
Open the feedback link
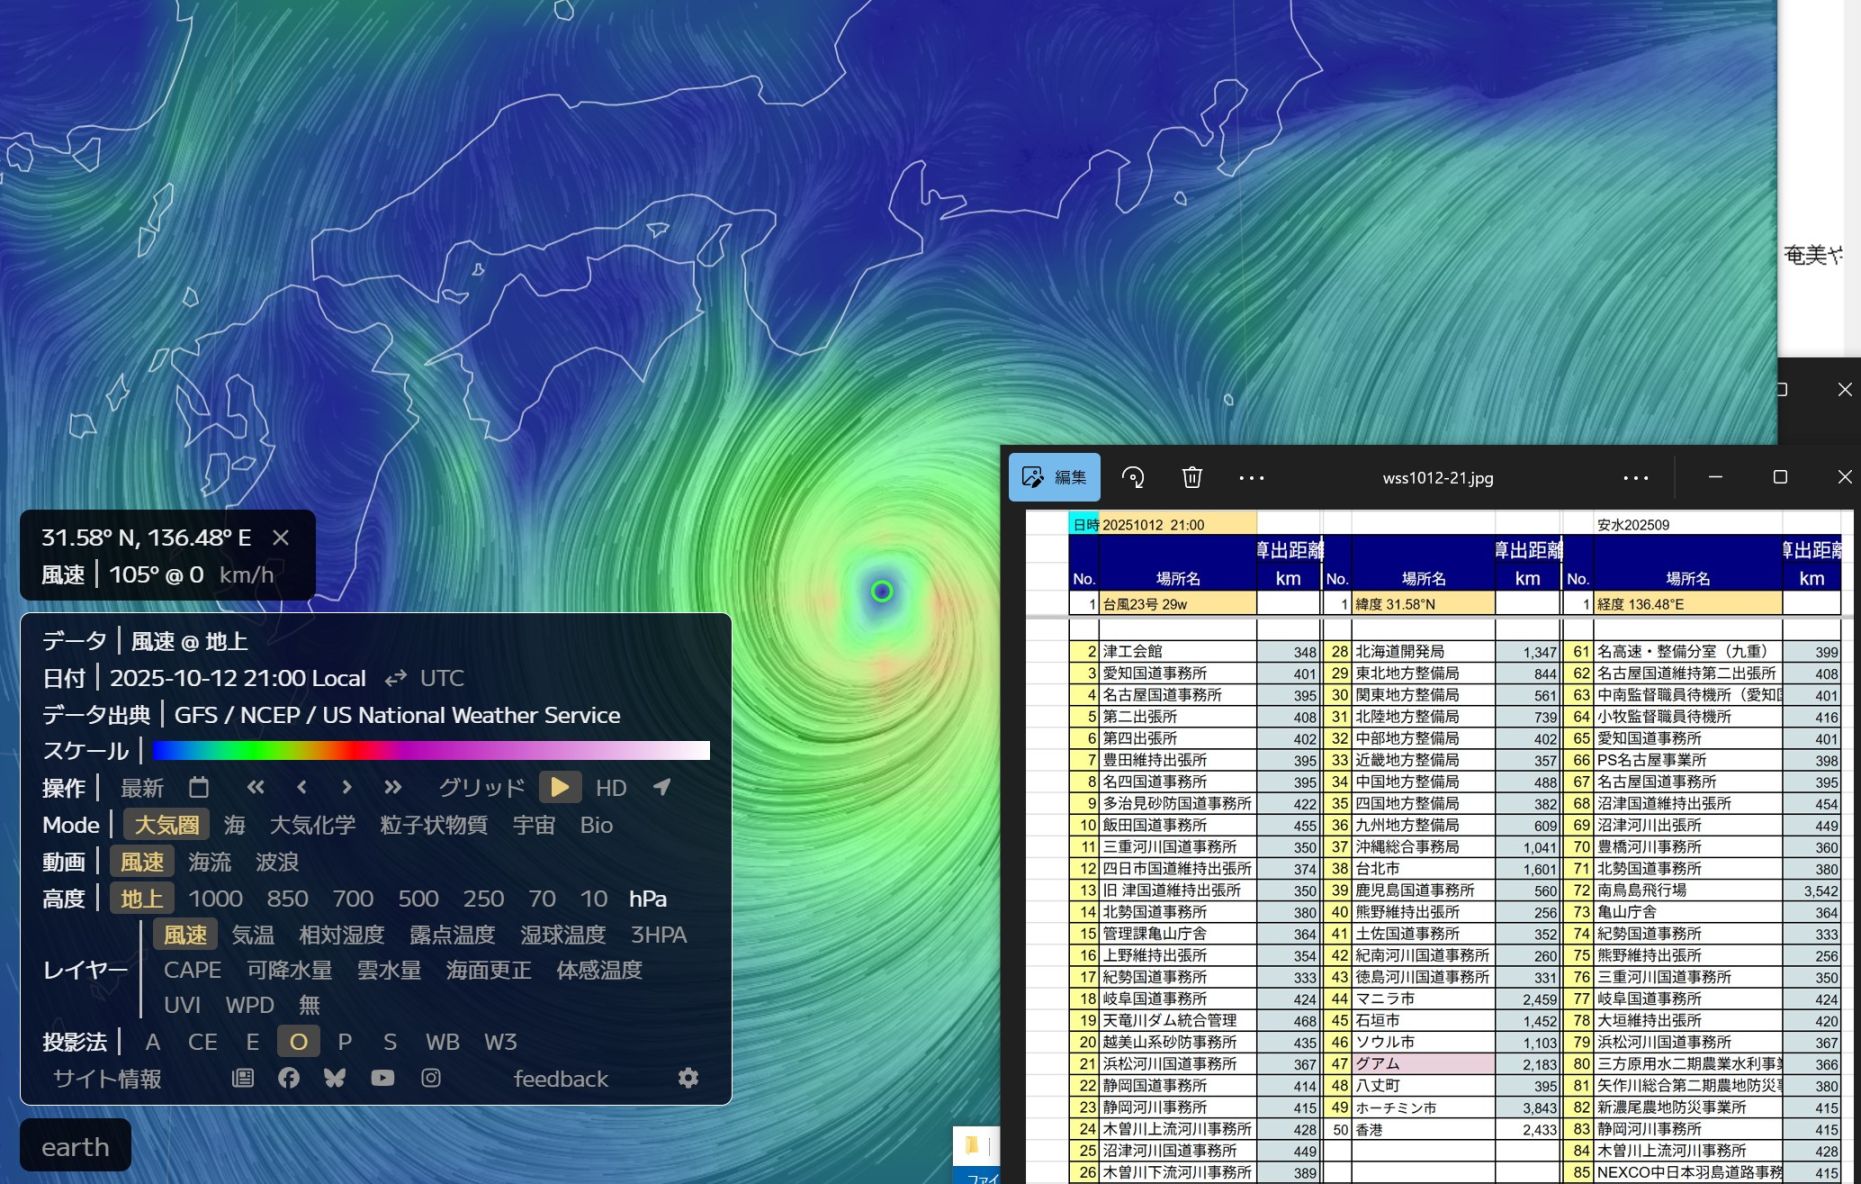click(x=560, y=1079)
